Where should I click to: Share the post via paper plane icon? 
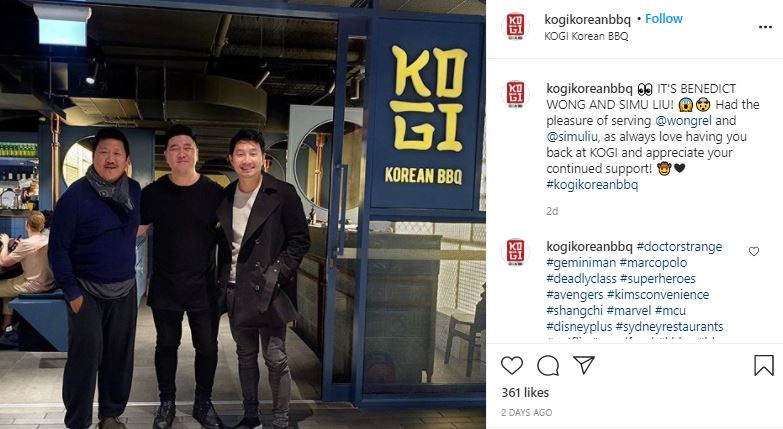[584, 365]
